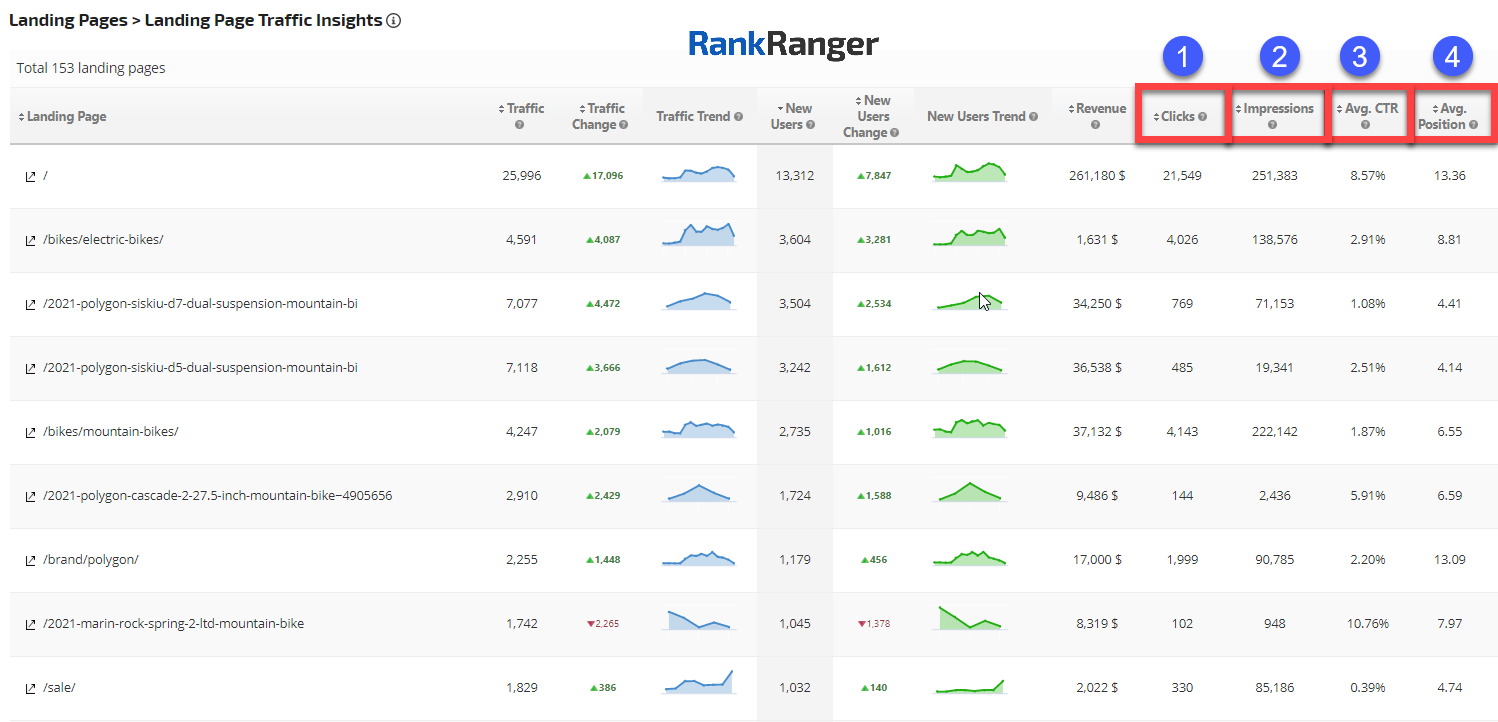The image size is (1498, 722).
Task: Click the info icon beside Landing Page Traffic Insights
Action: tap(394, 21)
